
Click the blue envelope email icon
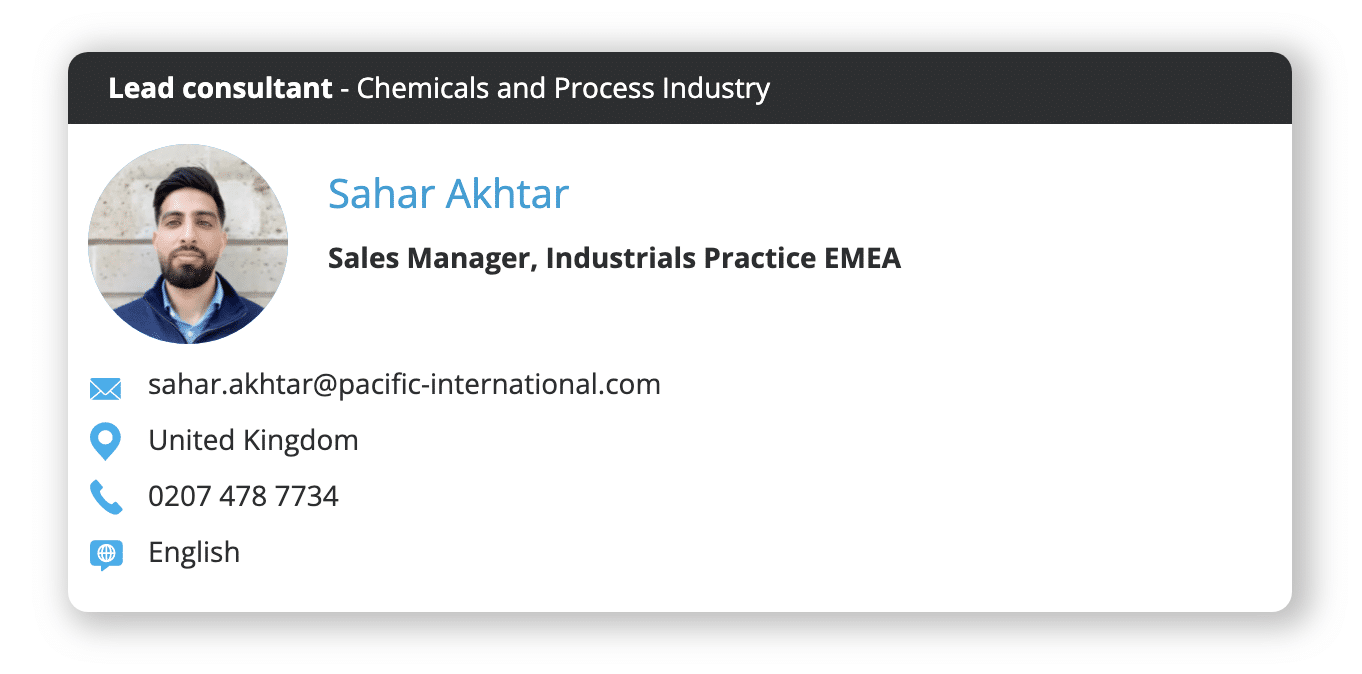coord(105,389)
